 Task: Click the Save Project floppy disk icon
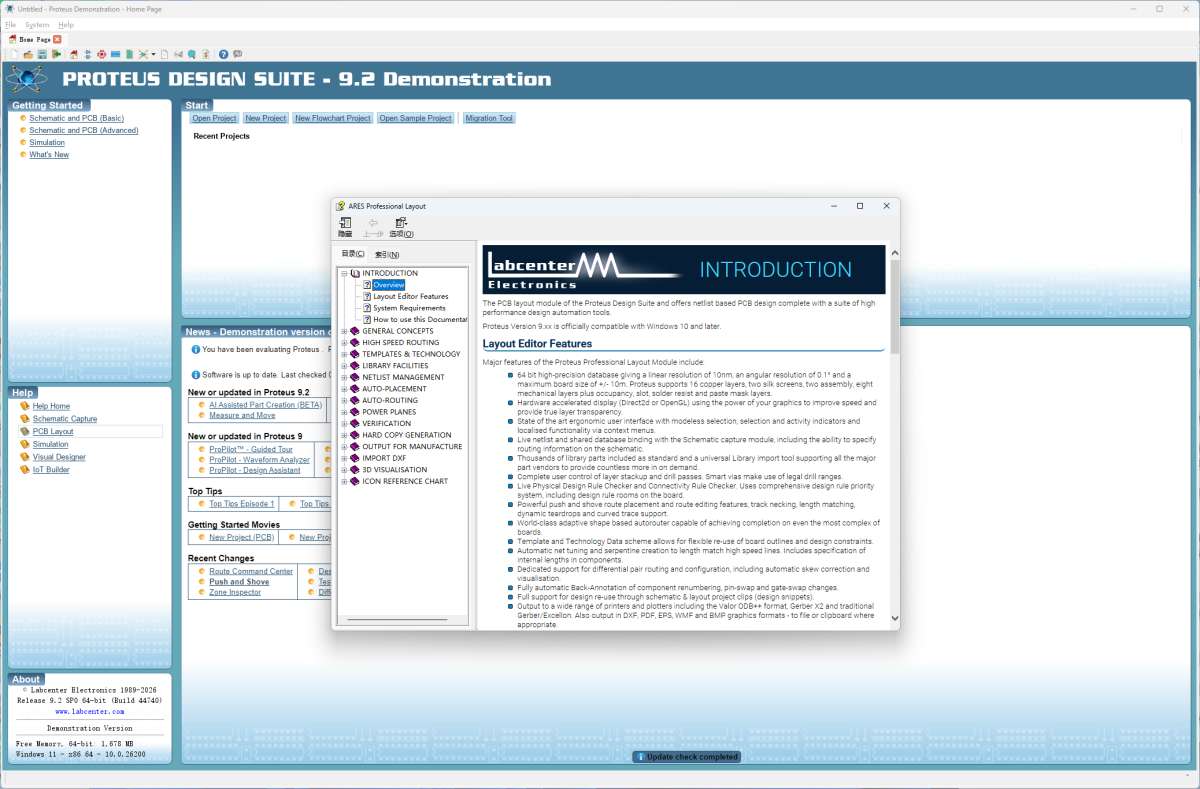point(42,54)
